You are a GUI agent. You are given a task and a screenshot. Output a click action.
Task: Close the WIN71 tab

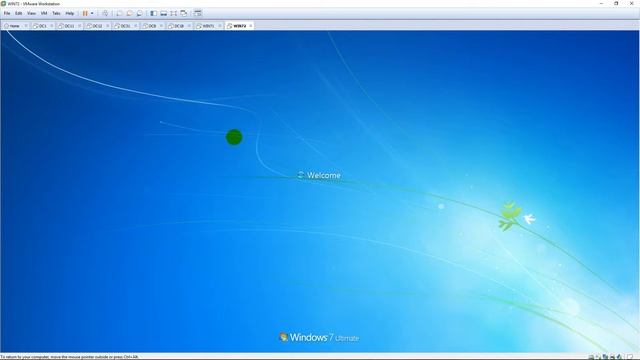tap(220, 26)
